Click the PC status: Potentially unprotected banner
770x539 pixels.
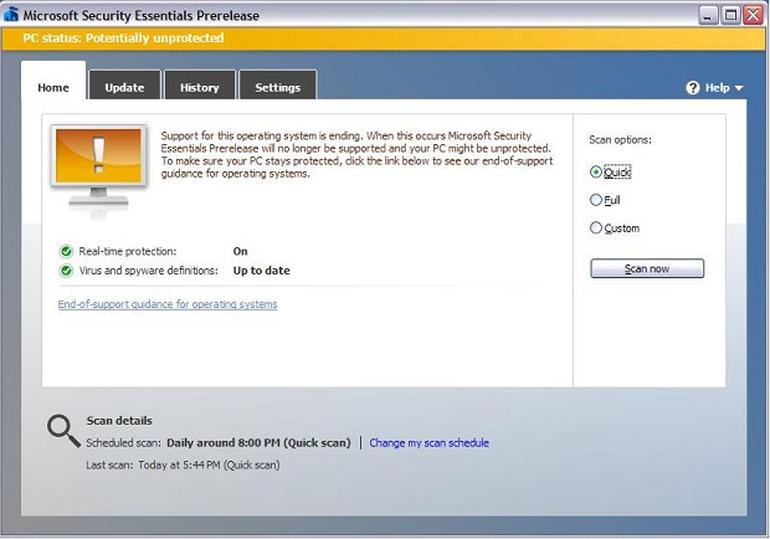tap(383, 38)
